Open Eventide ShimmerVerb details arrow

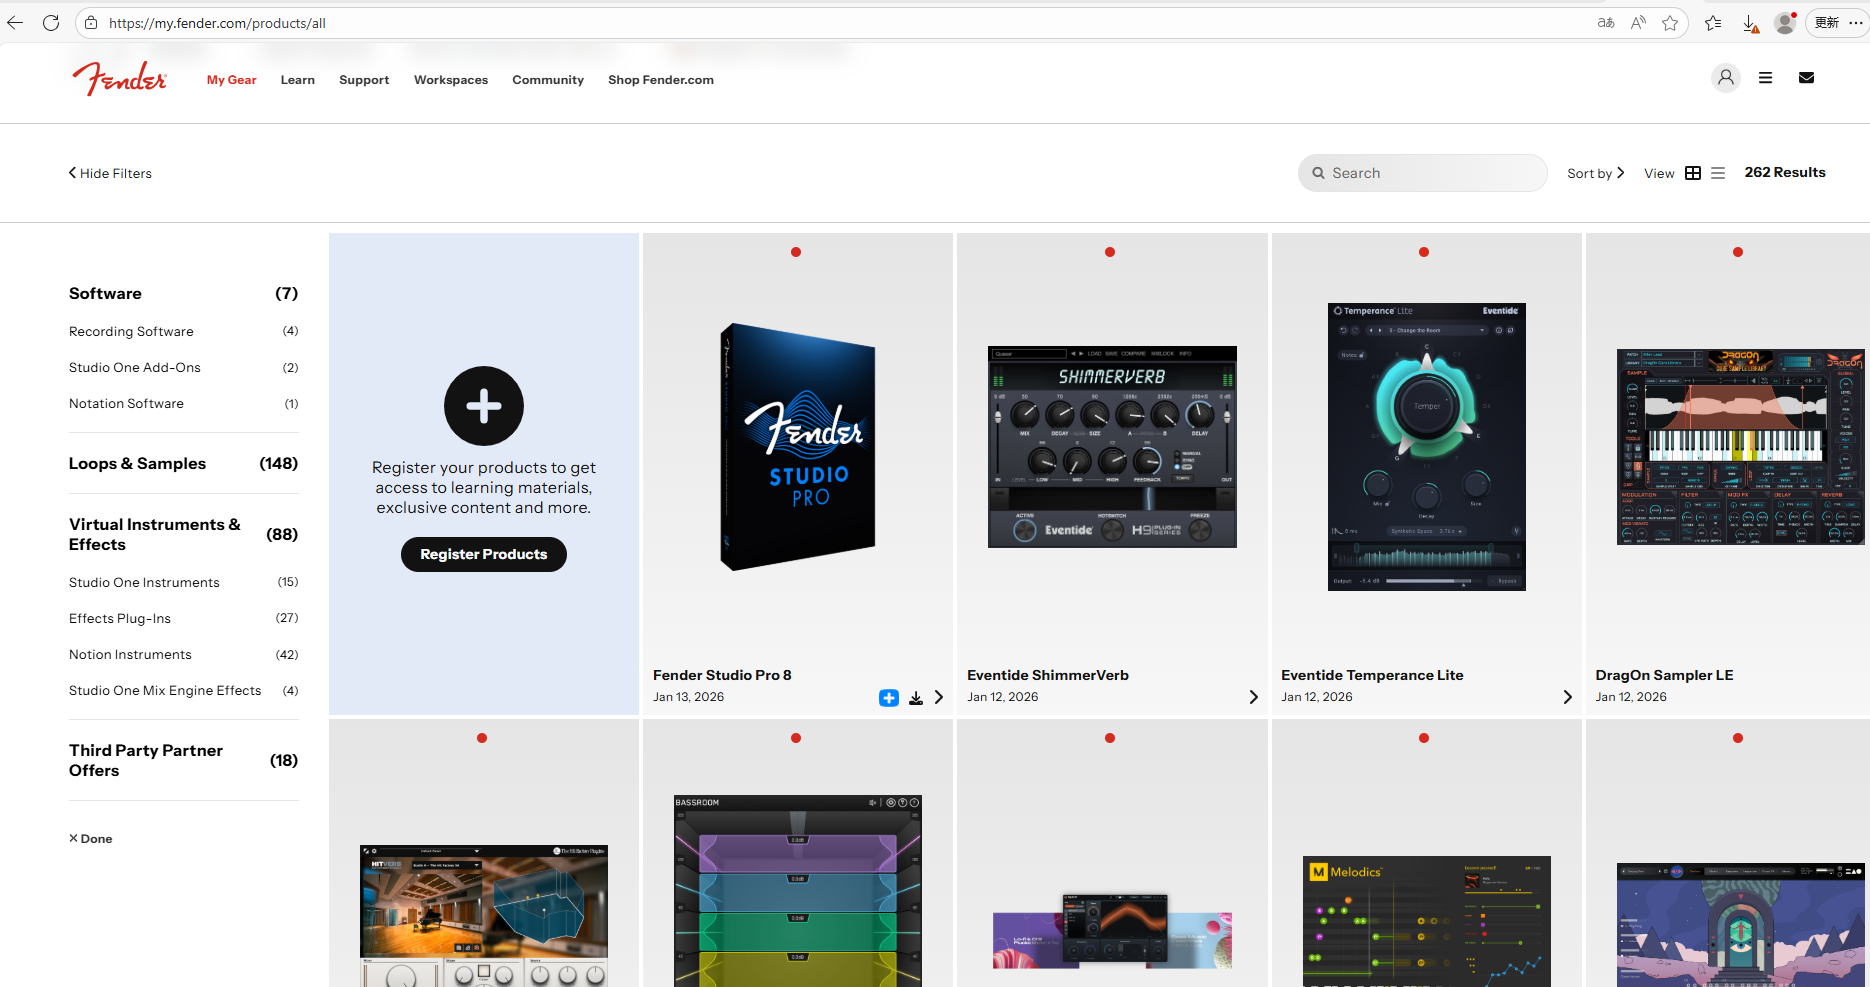(x=1253, y=697)
